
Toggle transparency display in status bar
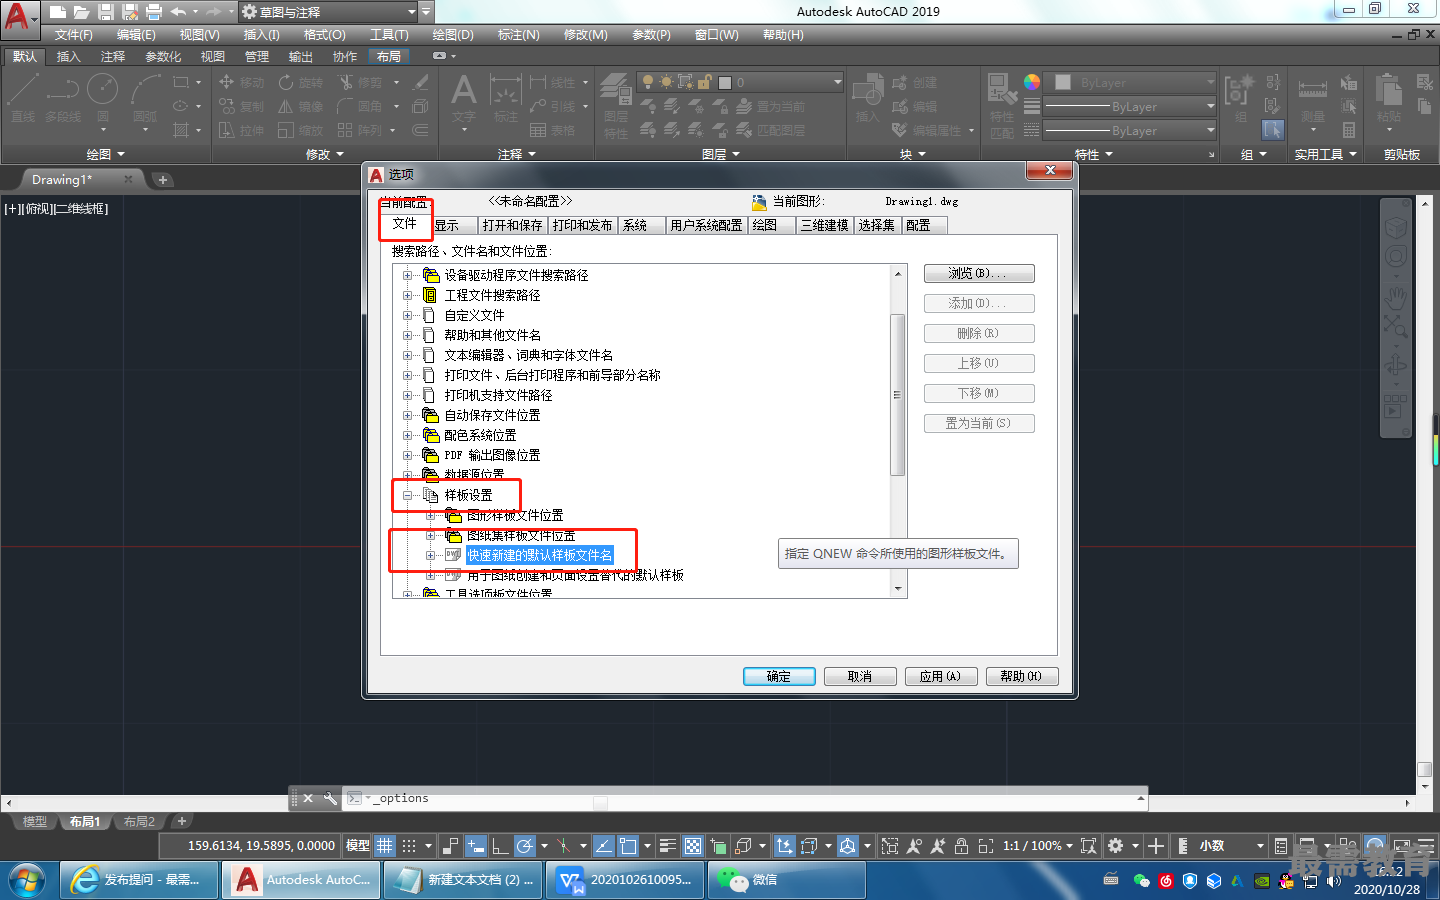[693, 846]
